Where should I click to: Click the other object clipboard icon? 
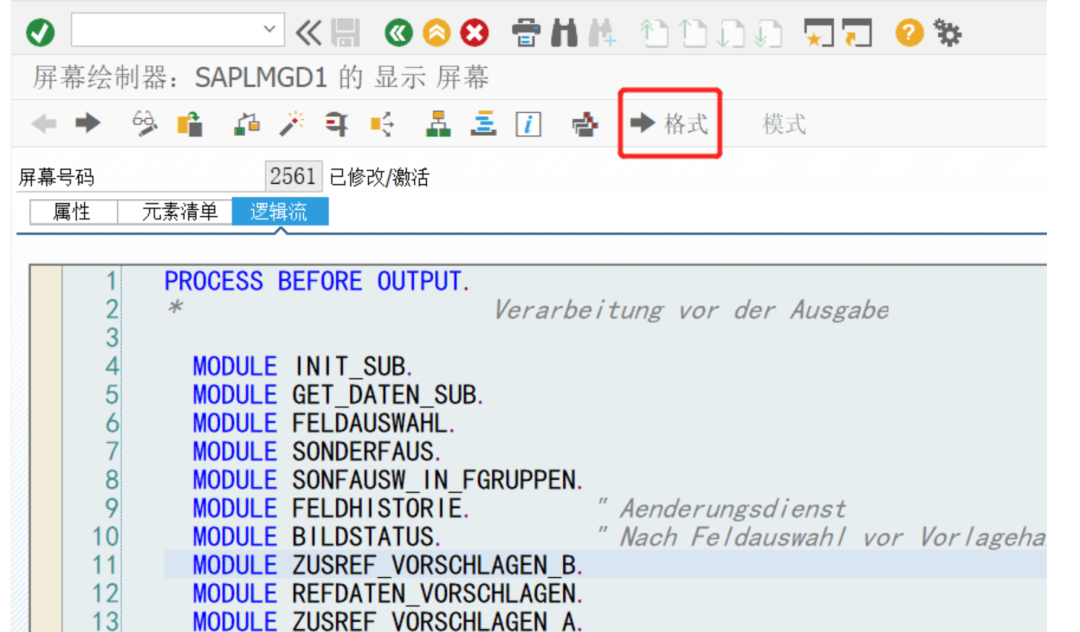[189, 124]
